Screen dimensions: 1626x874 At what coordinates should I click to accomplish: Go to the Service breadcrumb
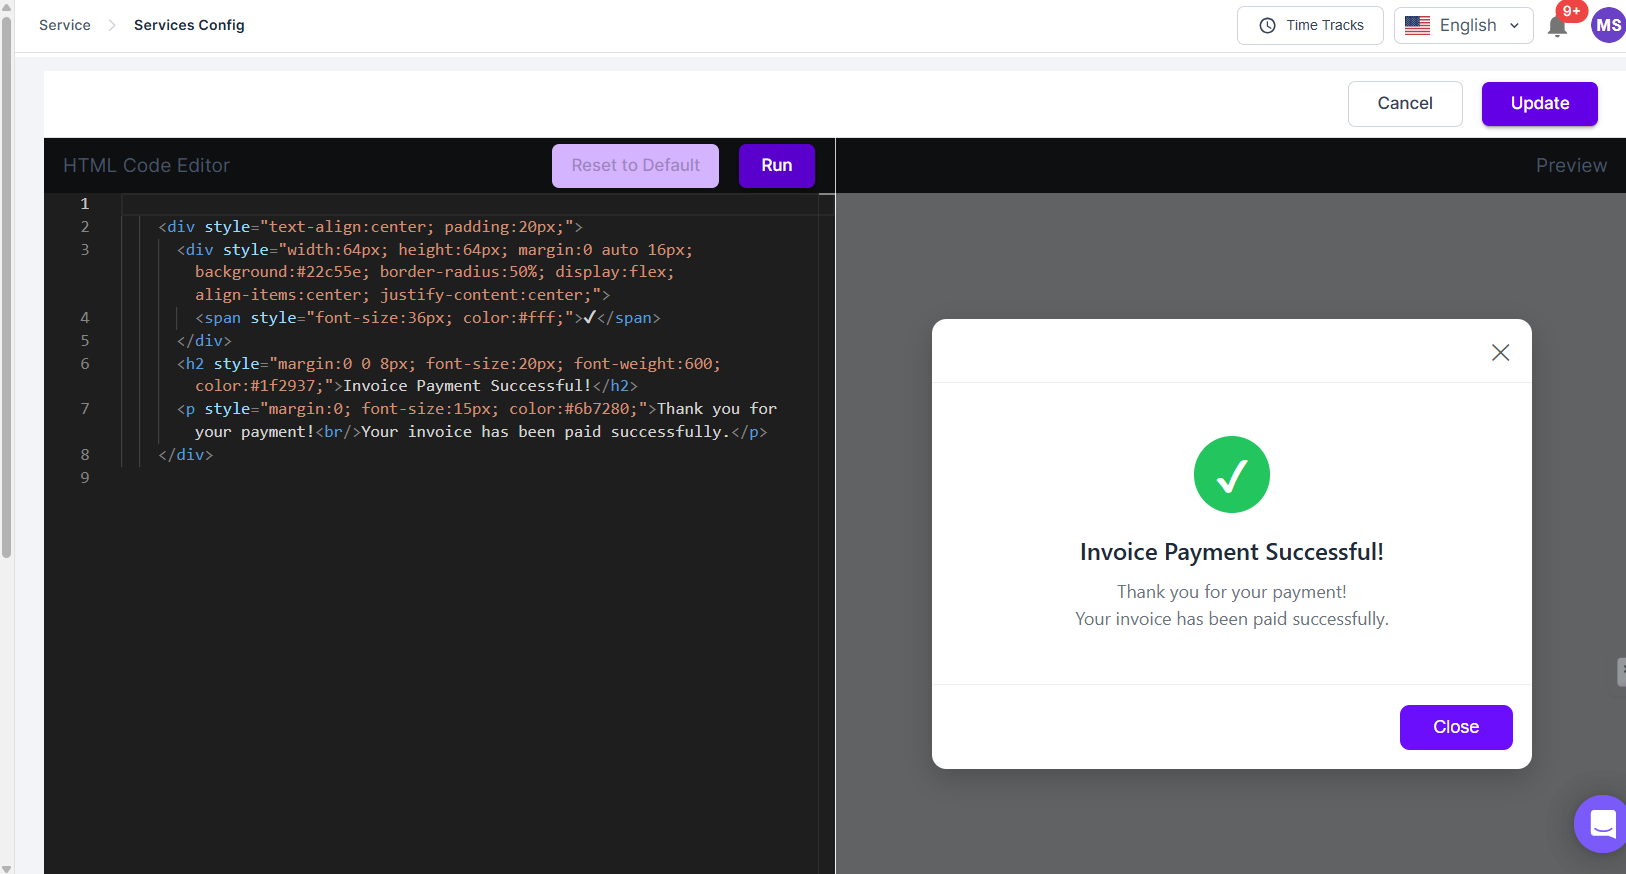pos(65,25)
